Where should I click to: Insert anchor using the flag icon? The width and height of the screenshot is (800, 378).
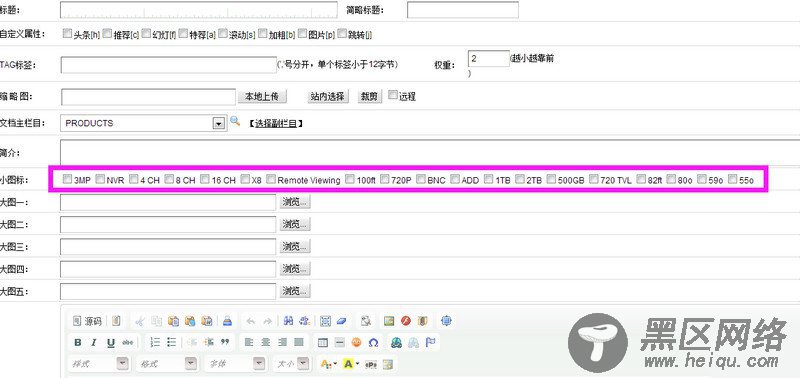[x=430, y=342]
